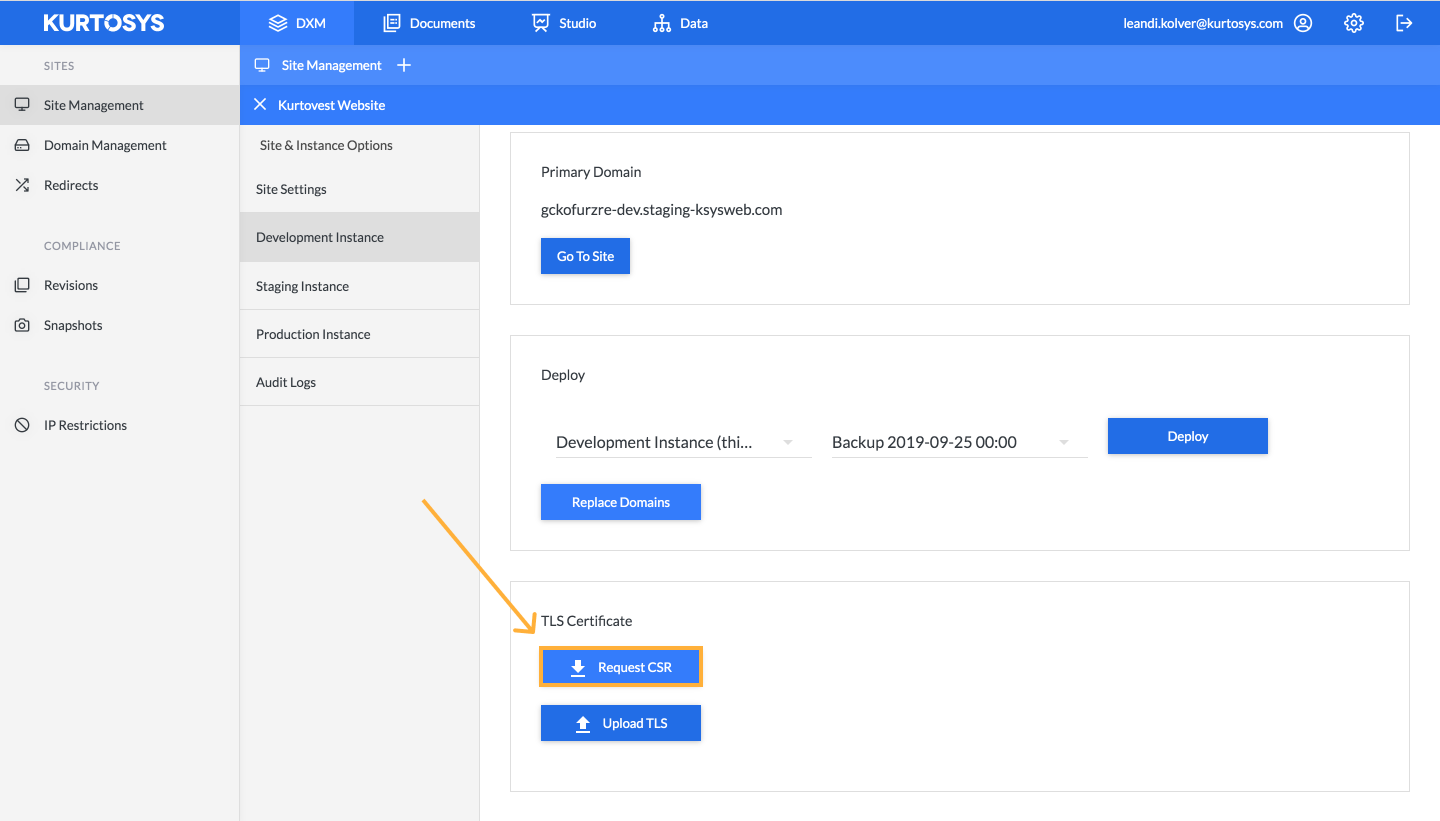This screenshot has height=821, width=1440.
Task: Click the Site Management tab label
Action: 331,65
